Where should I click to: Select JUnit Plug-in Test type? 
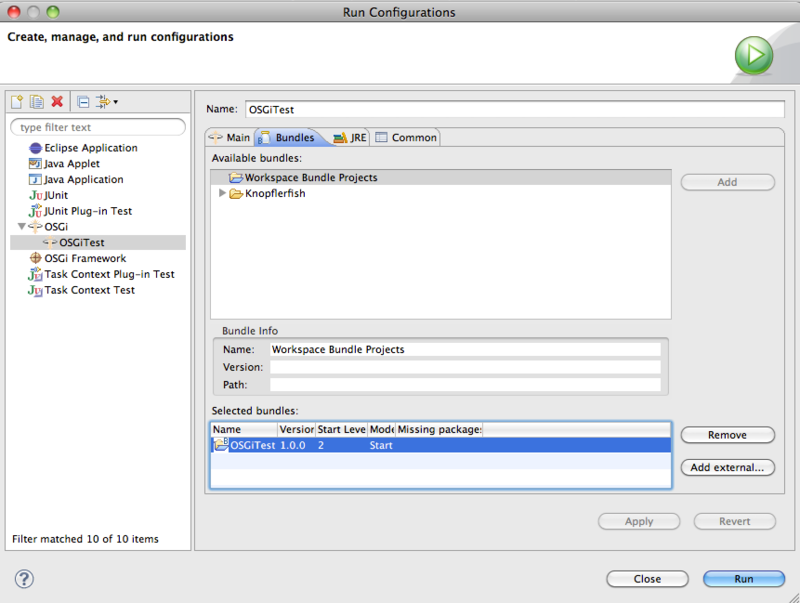coord(88,211)
